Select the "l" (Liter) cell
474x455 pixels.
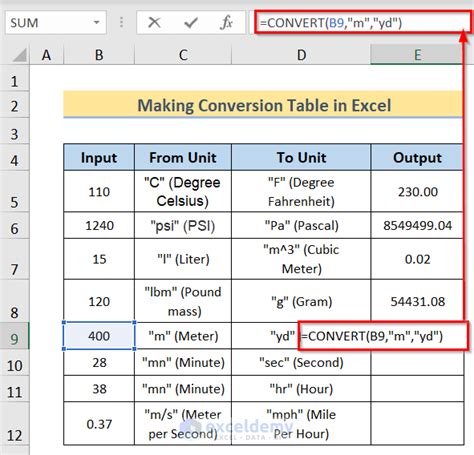[183, 259]
